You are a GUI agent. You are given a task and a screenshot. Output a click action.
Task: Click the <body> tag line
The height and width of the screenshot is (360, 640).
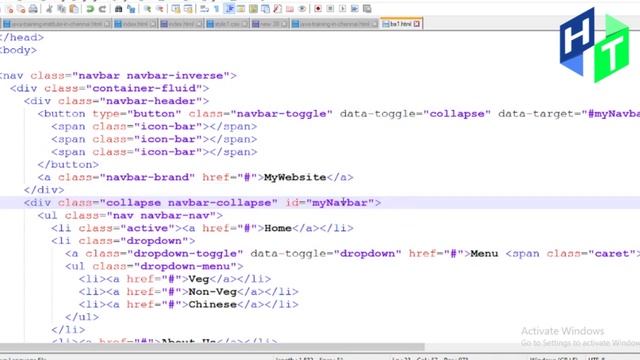[x=18, y=50]
